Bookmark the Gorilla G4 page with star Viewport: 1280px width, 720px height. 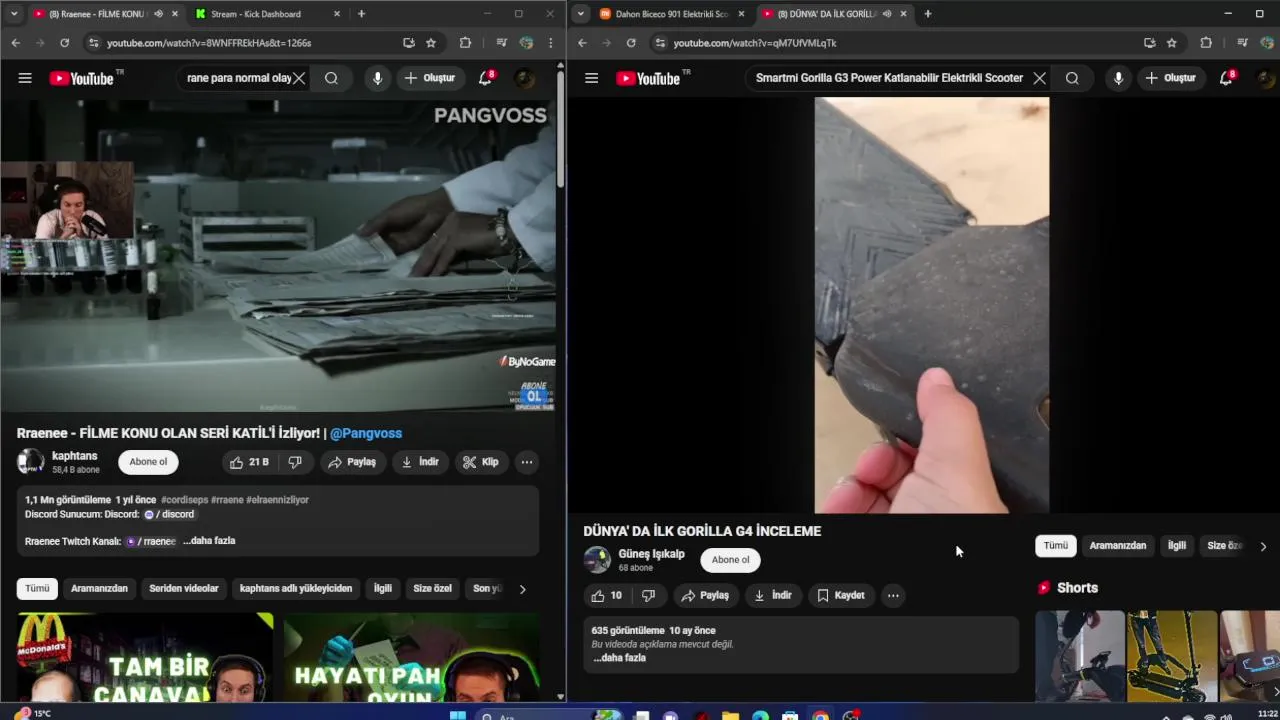pyautogui.click(x=1172, y=43)
